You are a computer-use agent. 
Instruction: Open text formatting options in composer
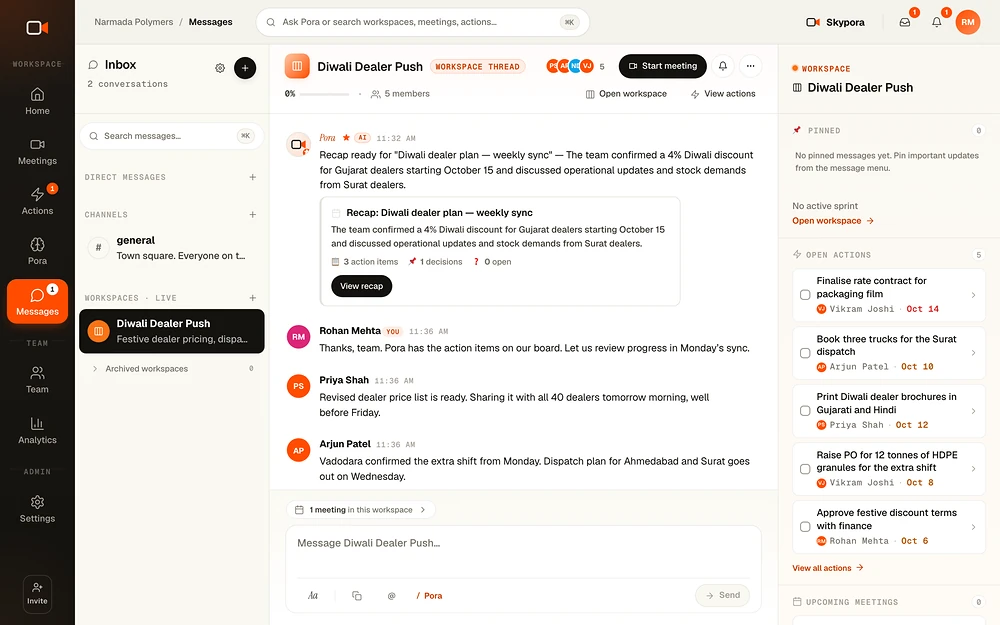click(x=312, y=596)
